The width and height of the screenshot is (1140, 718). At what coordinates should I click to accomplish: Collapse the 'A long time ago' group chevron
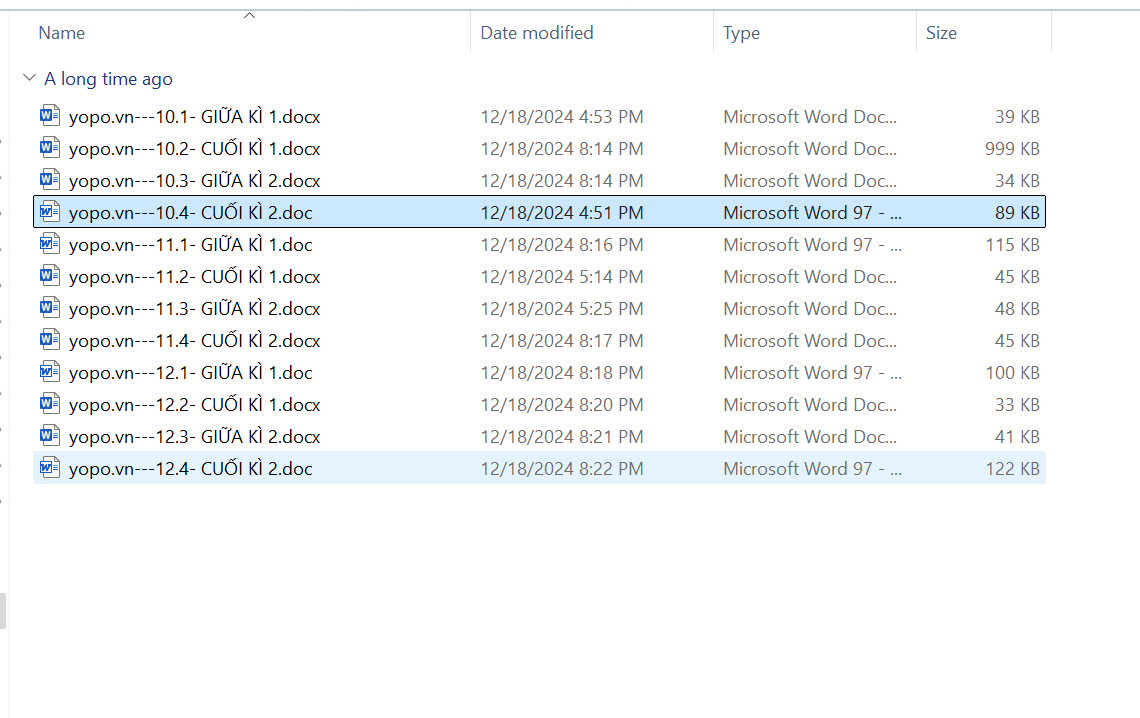[29, 78]
